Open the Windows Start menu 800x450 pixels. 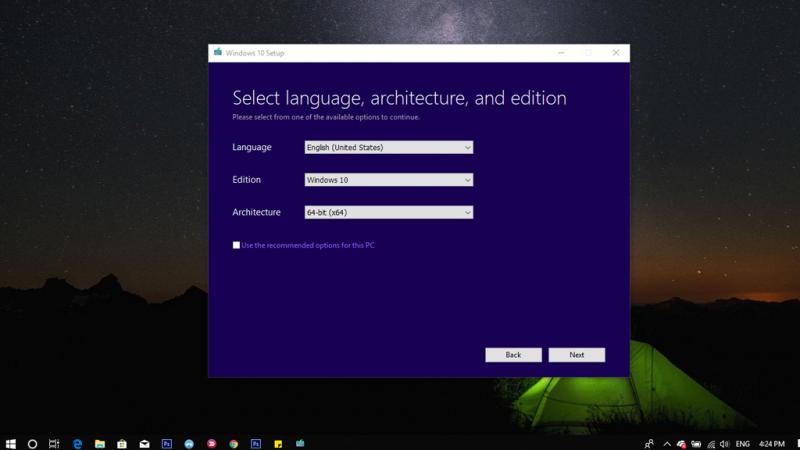[x=11, y=442]
